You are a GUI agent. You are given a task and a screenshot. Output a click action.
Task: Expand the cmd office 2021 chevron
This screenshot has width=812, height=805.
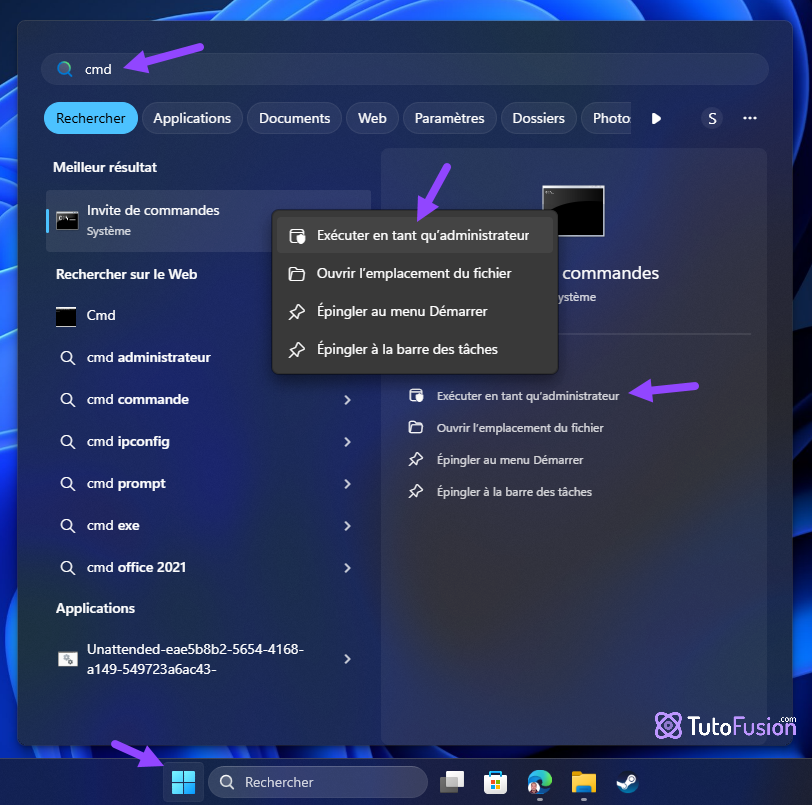pos(347,568)
